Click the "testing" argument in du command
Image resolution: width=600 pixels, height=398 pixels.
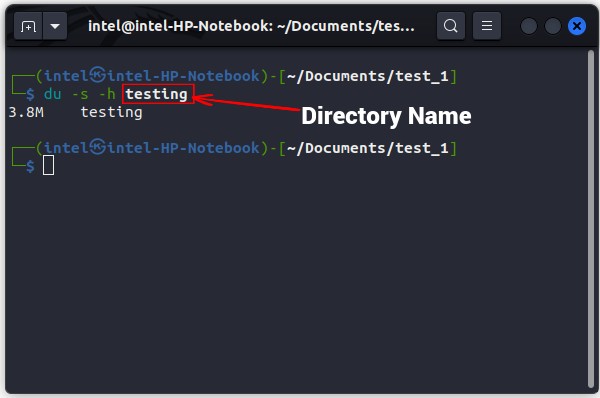157,95
